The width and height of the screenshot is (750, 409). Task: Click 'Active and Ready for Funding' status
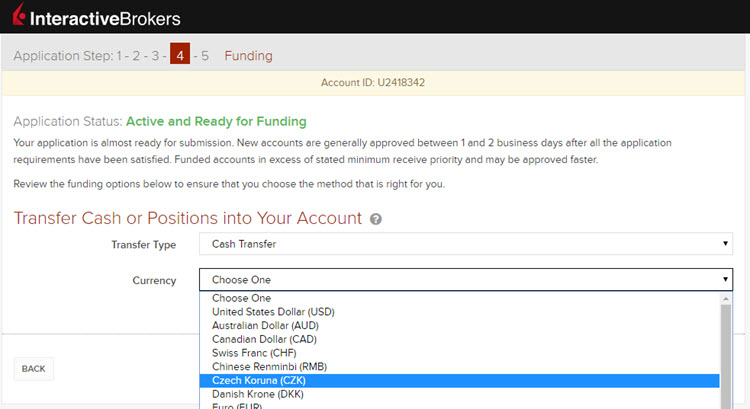click(216, 122)
